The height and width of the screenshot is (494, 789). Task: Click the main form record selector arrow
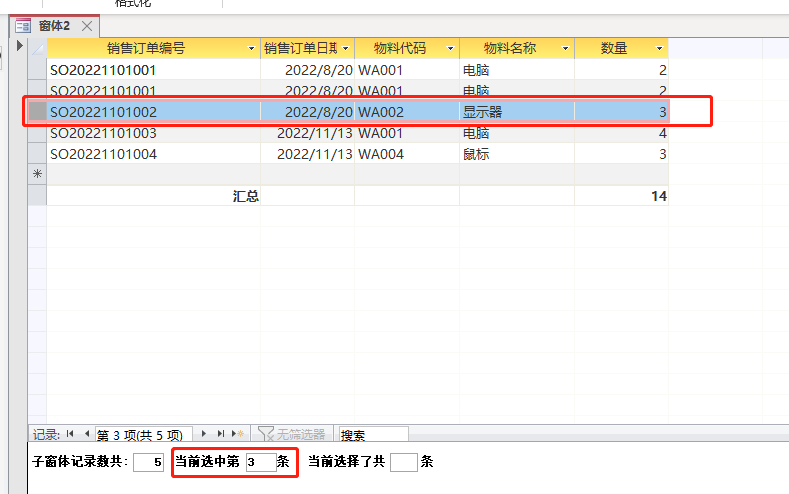(x=19, y=46)
